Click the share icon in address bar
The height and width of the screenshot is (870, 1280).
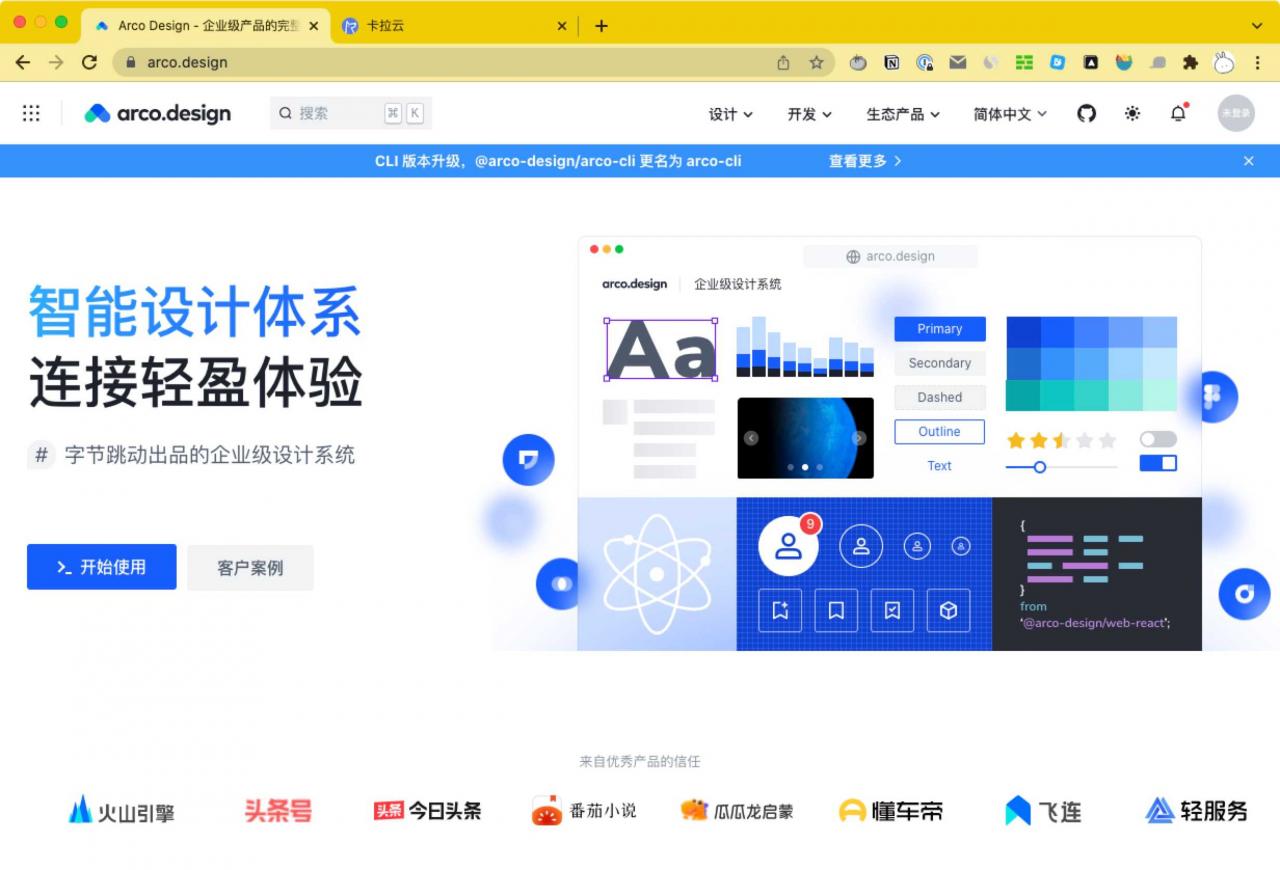pos(783,62)
